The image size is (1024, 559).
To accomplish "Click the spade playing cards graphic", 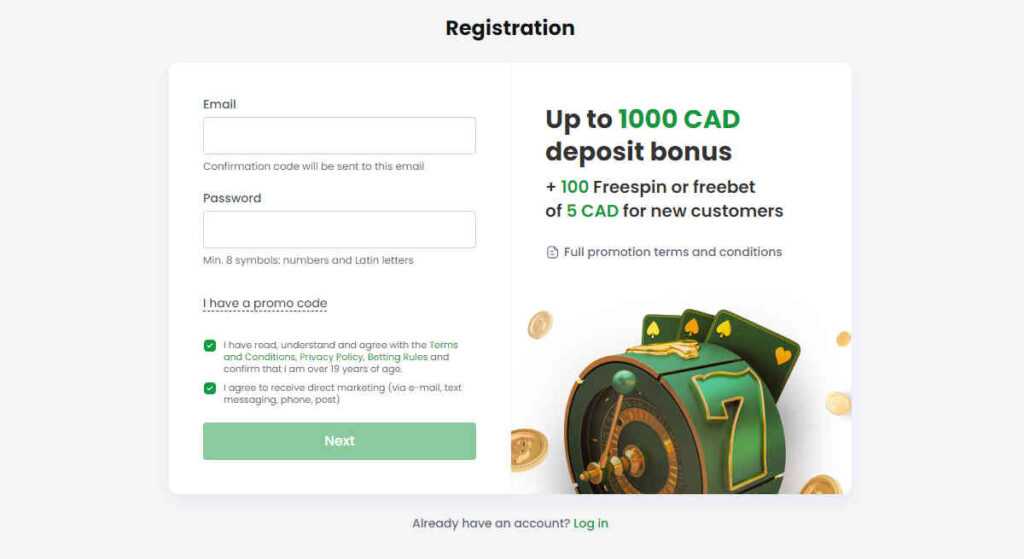I will point(718,340).
